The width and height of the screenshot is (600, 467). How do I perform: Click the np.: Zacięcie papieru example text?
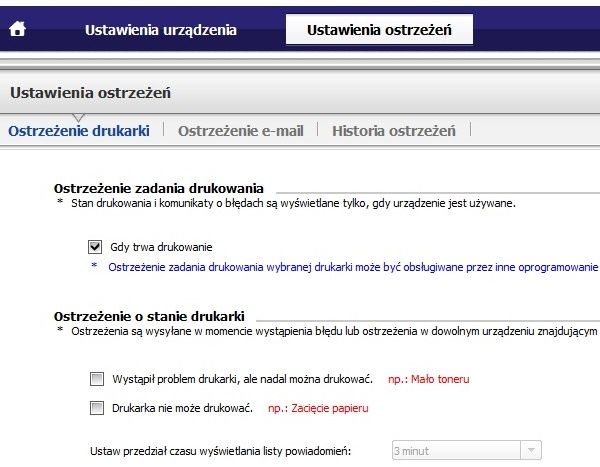[318, 408]
